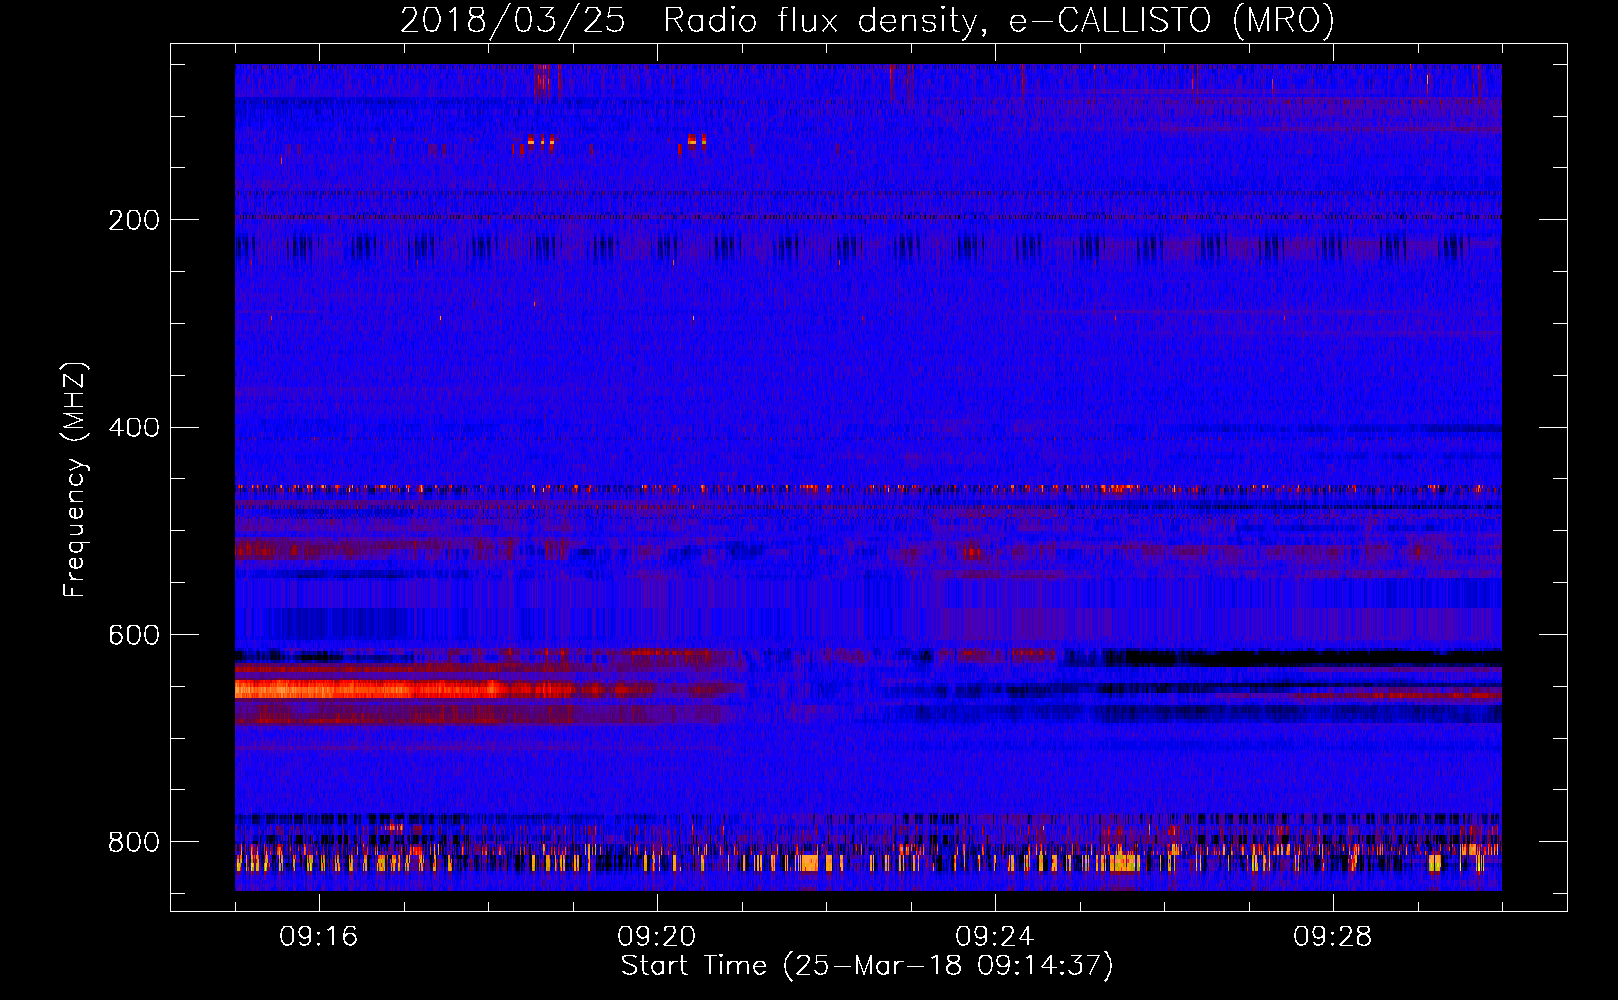The height and width of the screenshot is (1000, 1618).
Task: Click the 09:20 time tick label
Action: pos(657,937)
